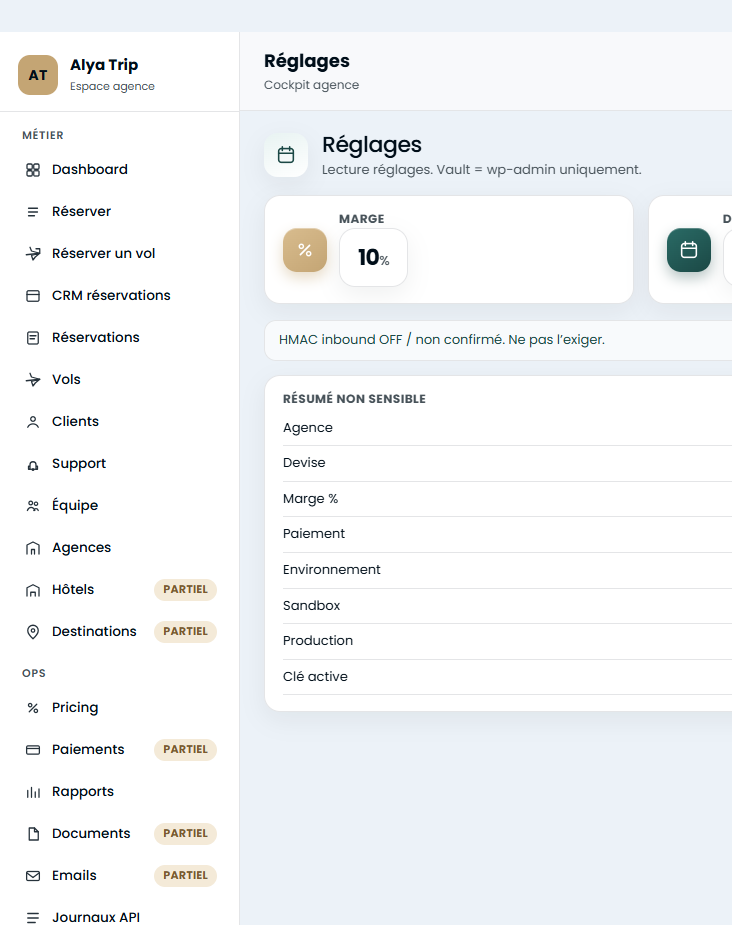
Task: Click the Équipe people icon
Action: click(33, 506)
